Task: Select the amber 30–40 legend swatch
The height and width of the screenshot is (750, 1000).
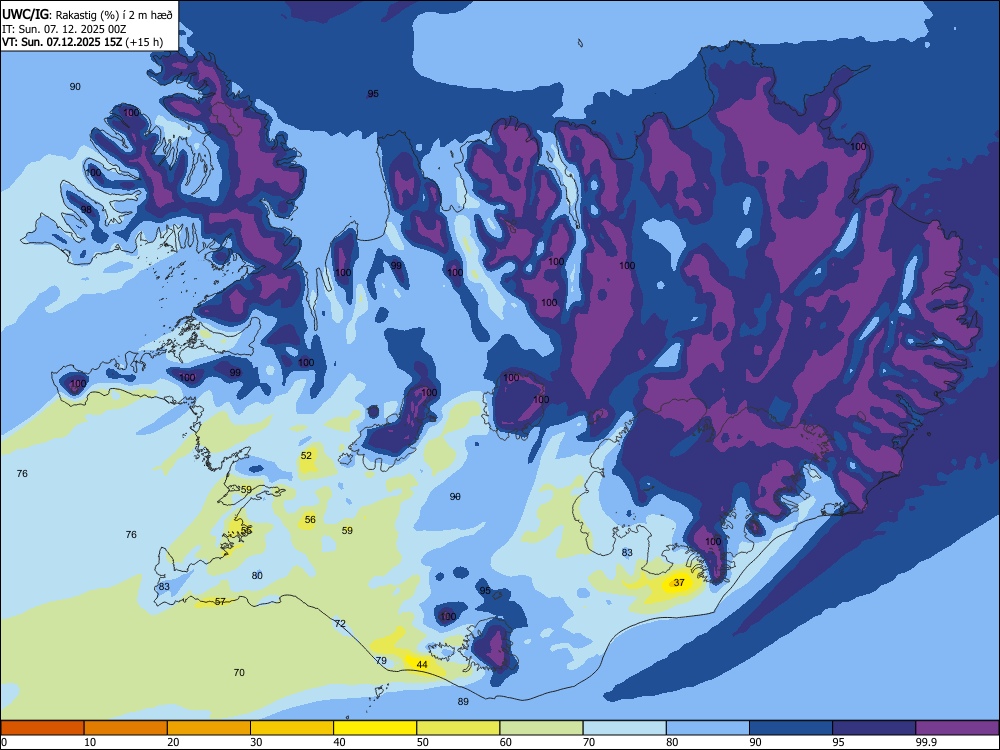Action: (292, 728)
